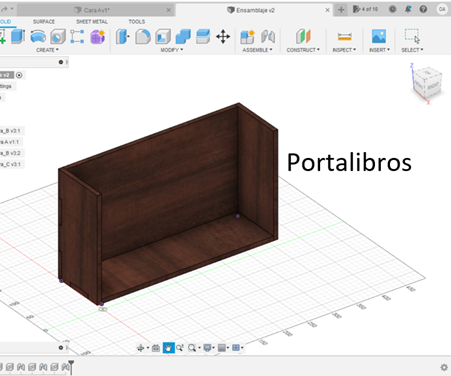This screenshot has width=451, height=376.
Task: Select the Offset Face tool
Action: point(203,36)
